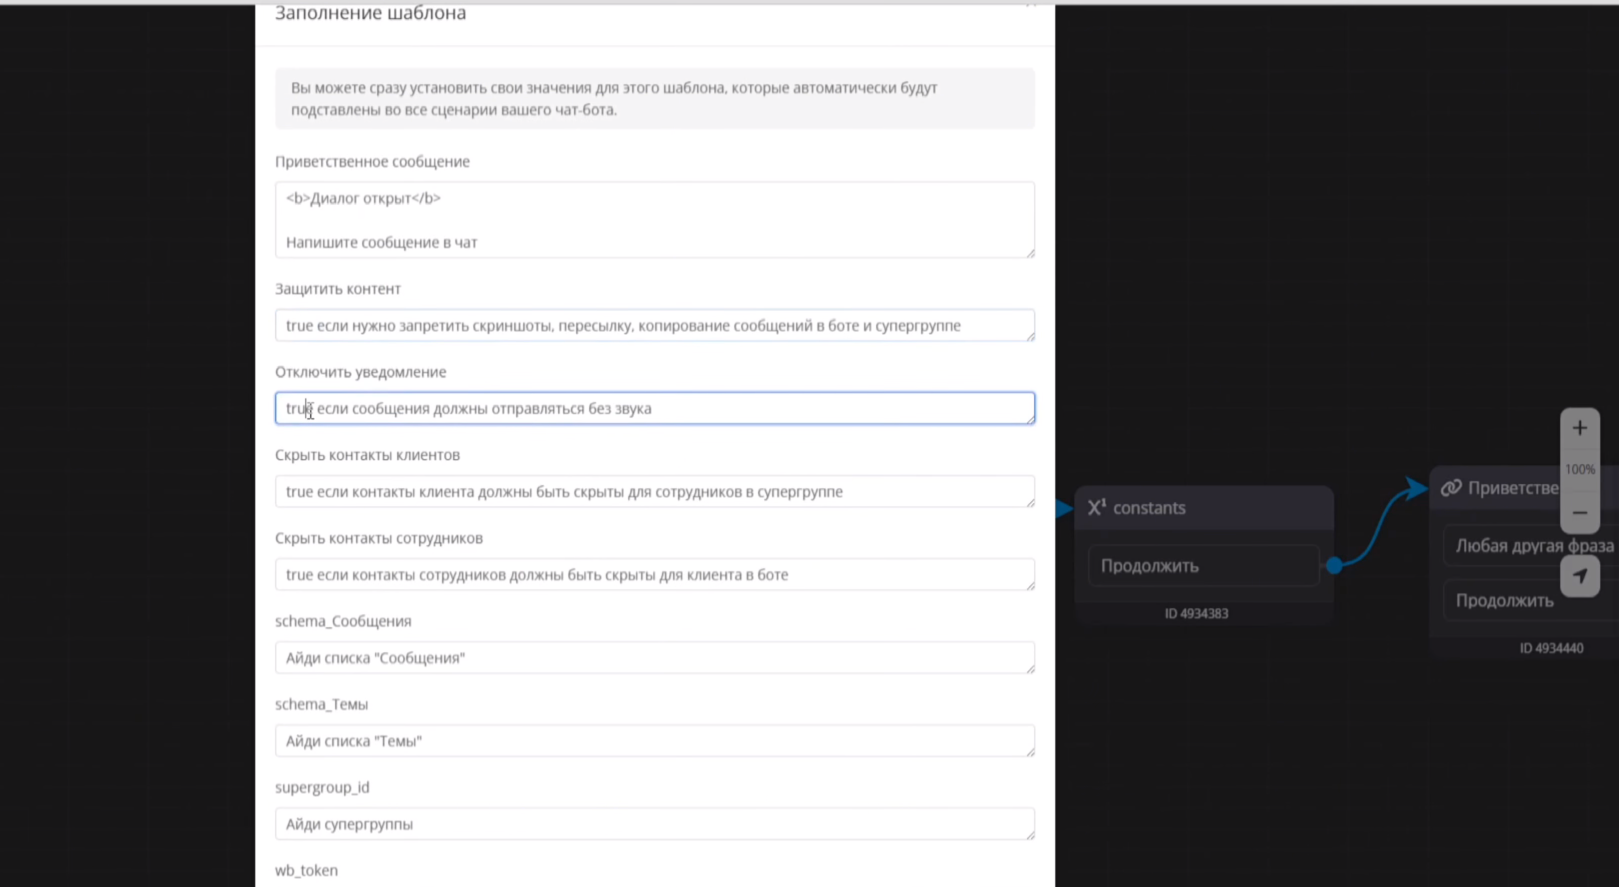Zoom out with the minus icon
The width and height of the screenshot is (1619, 887).
click(1580, 513)
